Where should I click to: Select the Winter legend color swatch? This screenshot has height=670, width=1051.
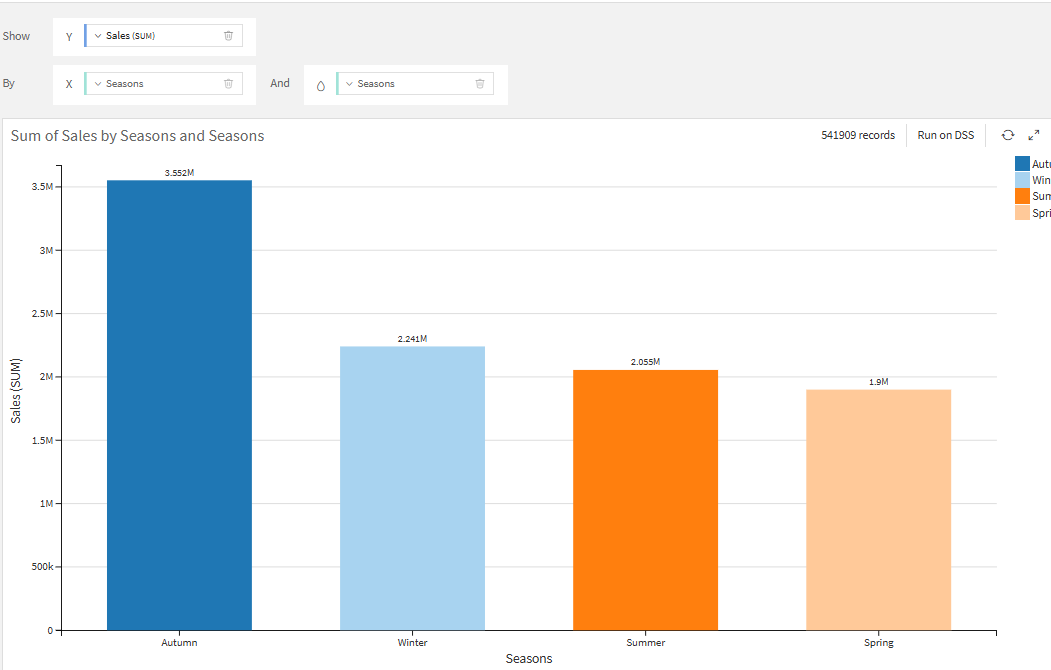click(1022, 180)
